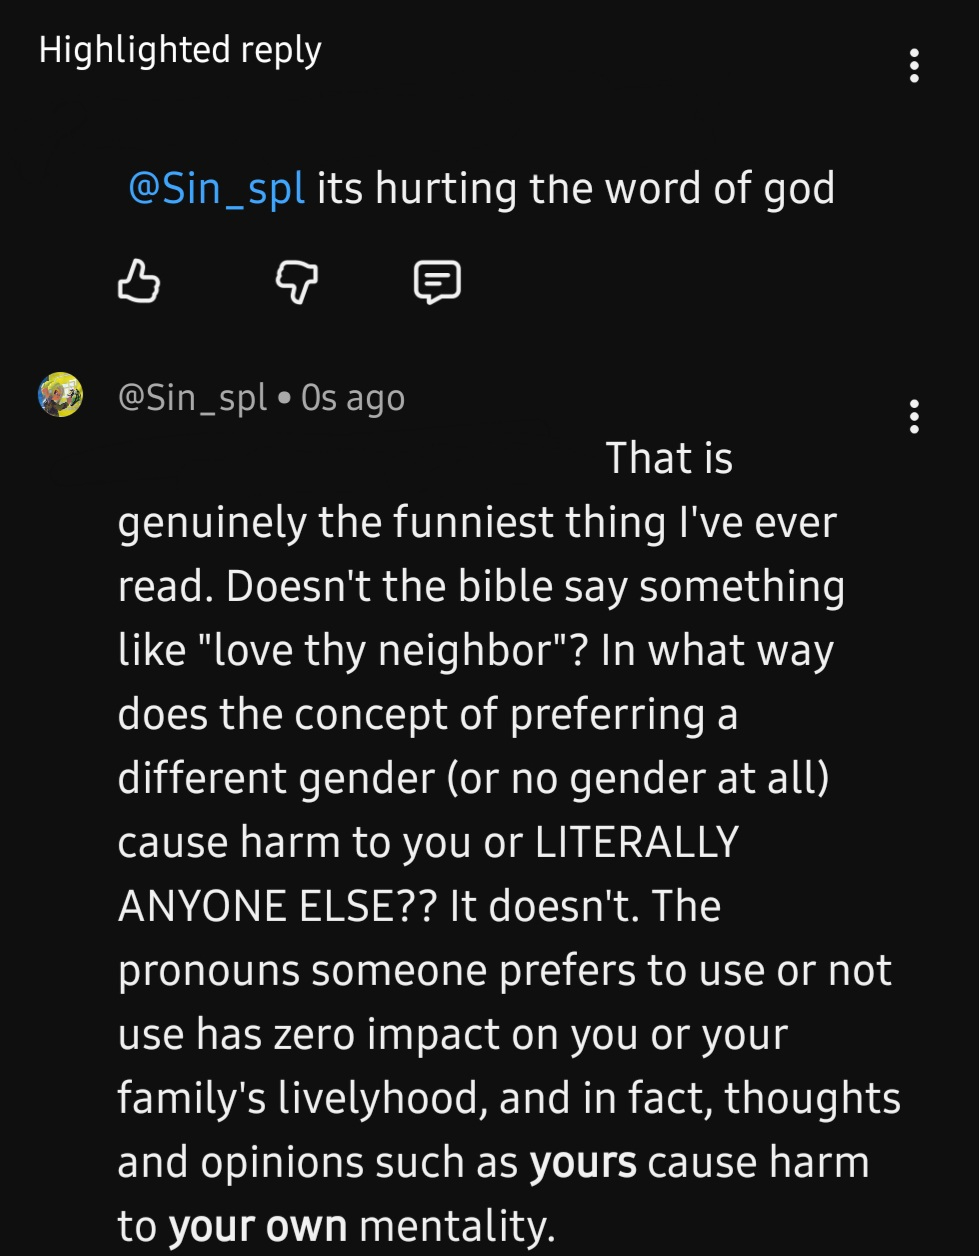
Task: Open the gray @Sin_spl commenter username
Action: [x=192, y=398]
